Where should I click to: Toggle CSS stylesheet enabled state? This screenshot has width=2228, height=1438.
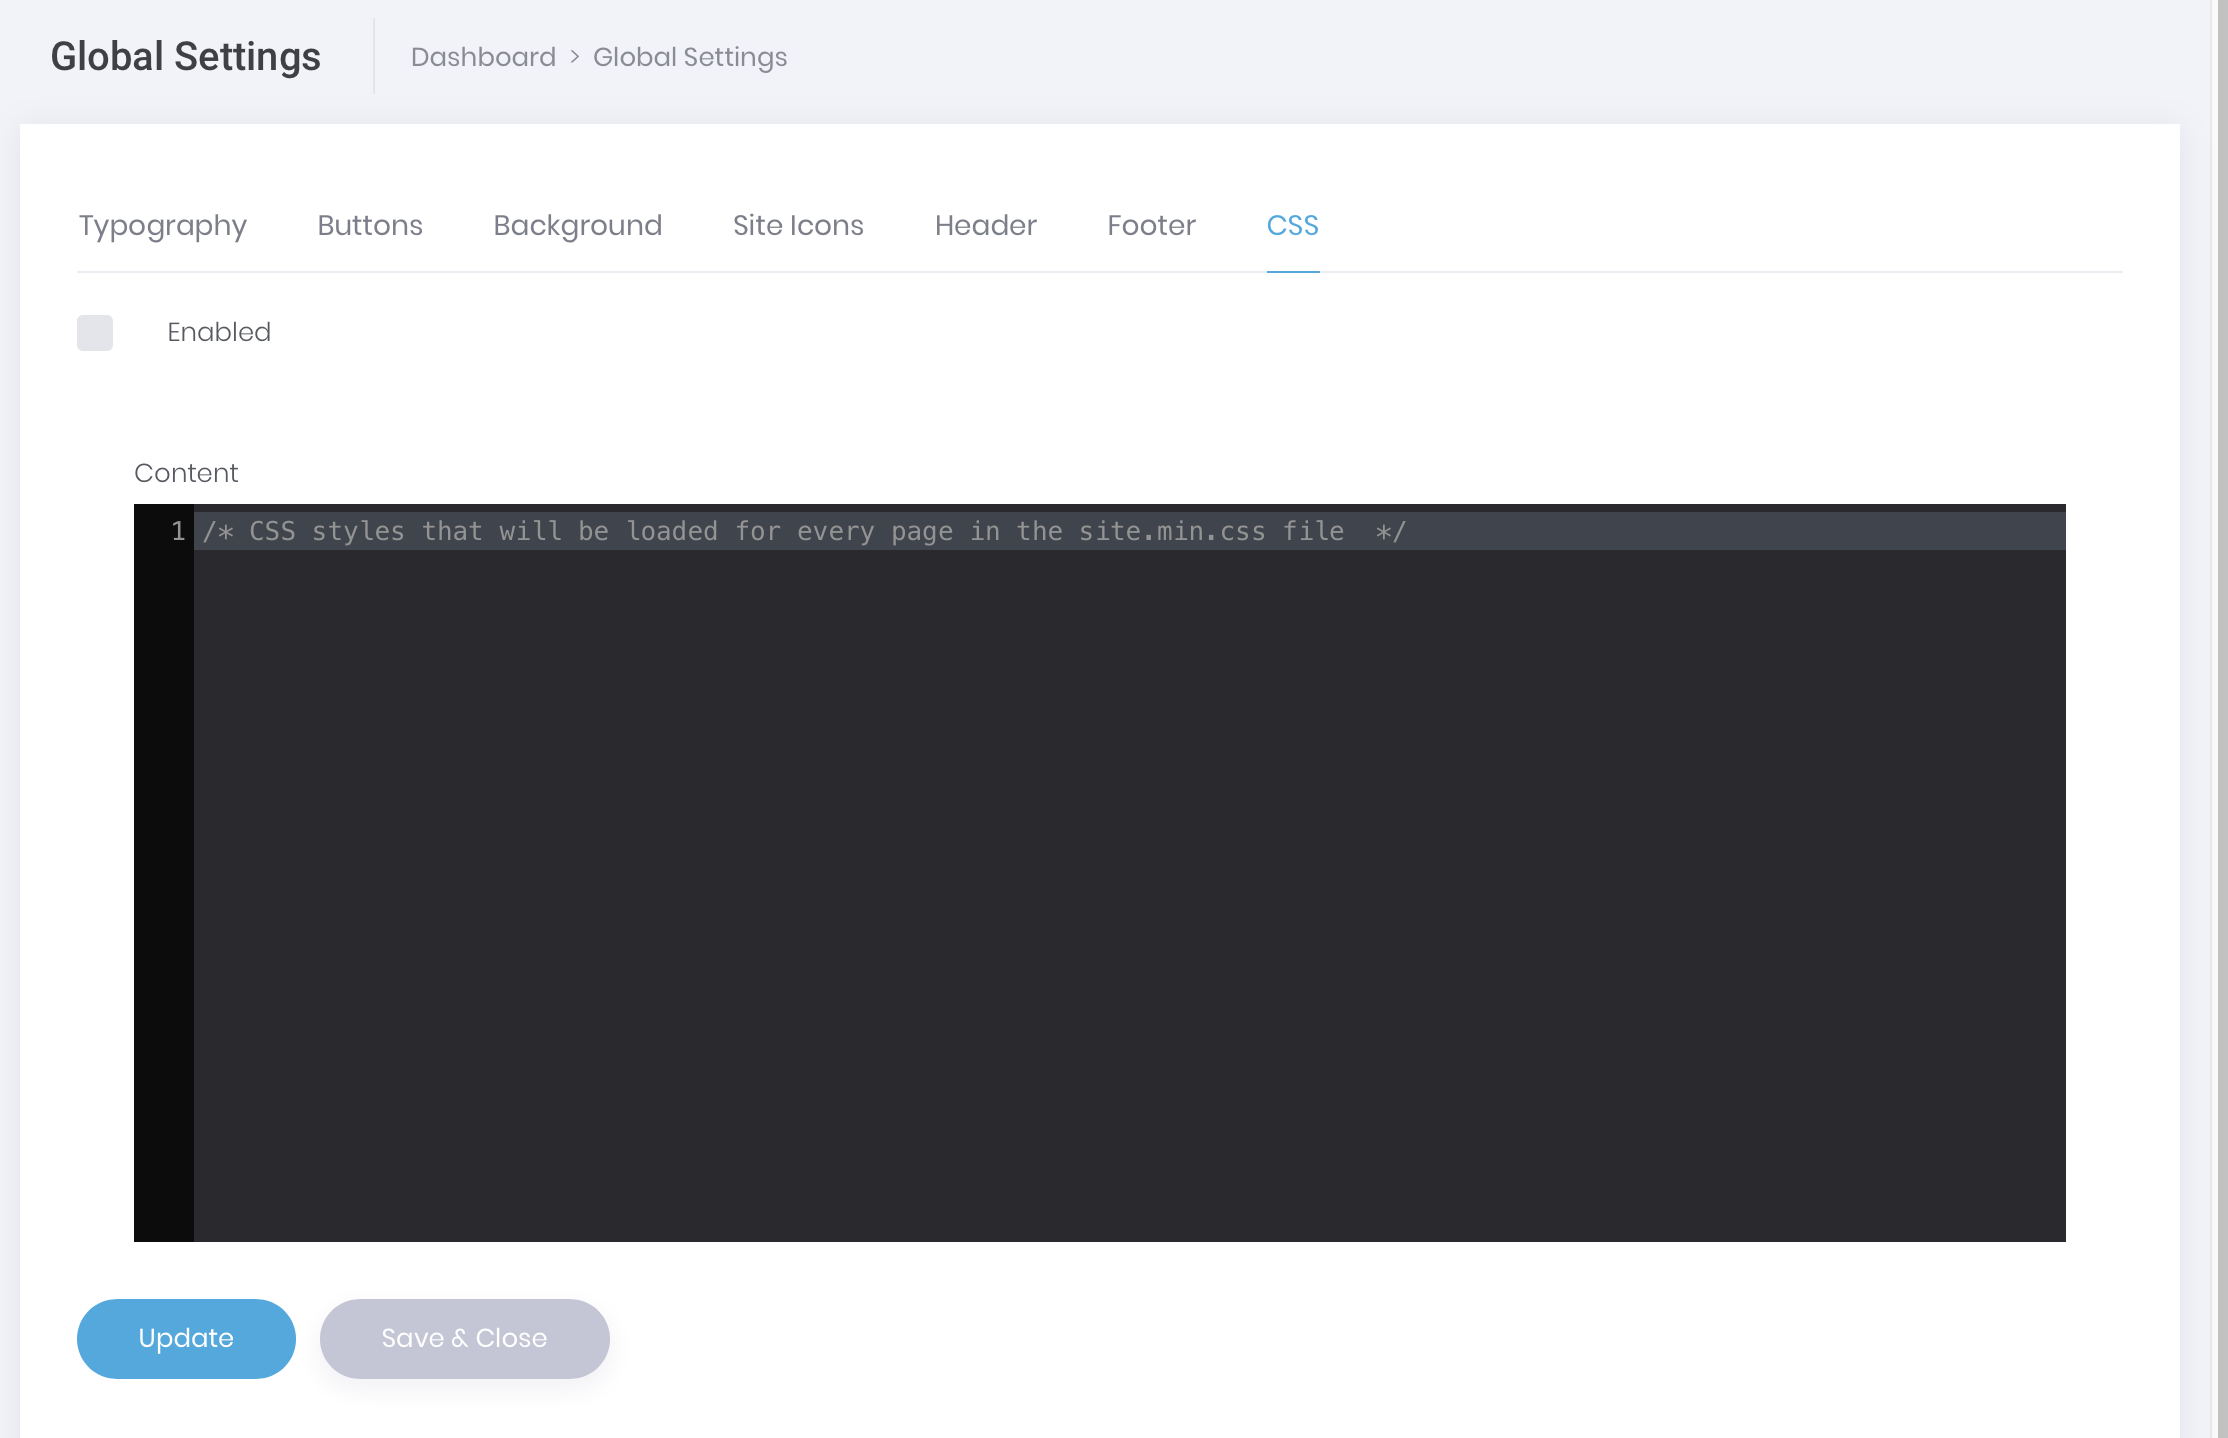pyautogui.click(x=96, y=333)
